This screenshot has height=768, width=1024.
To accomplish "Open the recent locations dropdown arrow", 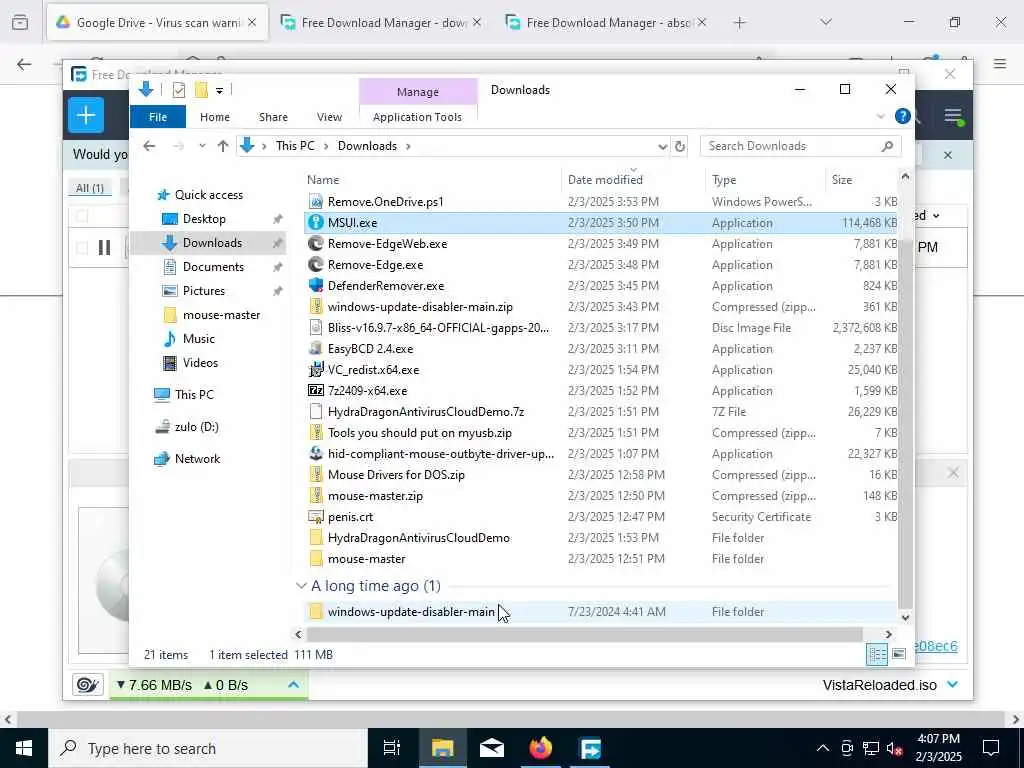I will (x=202, y=146).
